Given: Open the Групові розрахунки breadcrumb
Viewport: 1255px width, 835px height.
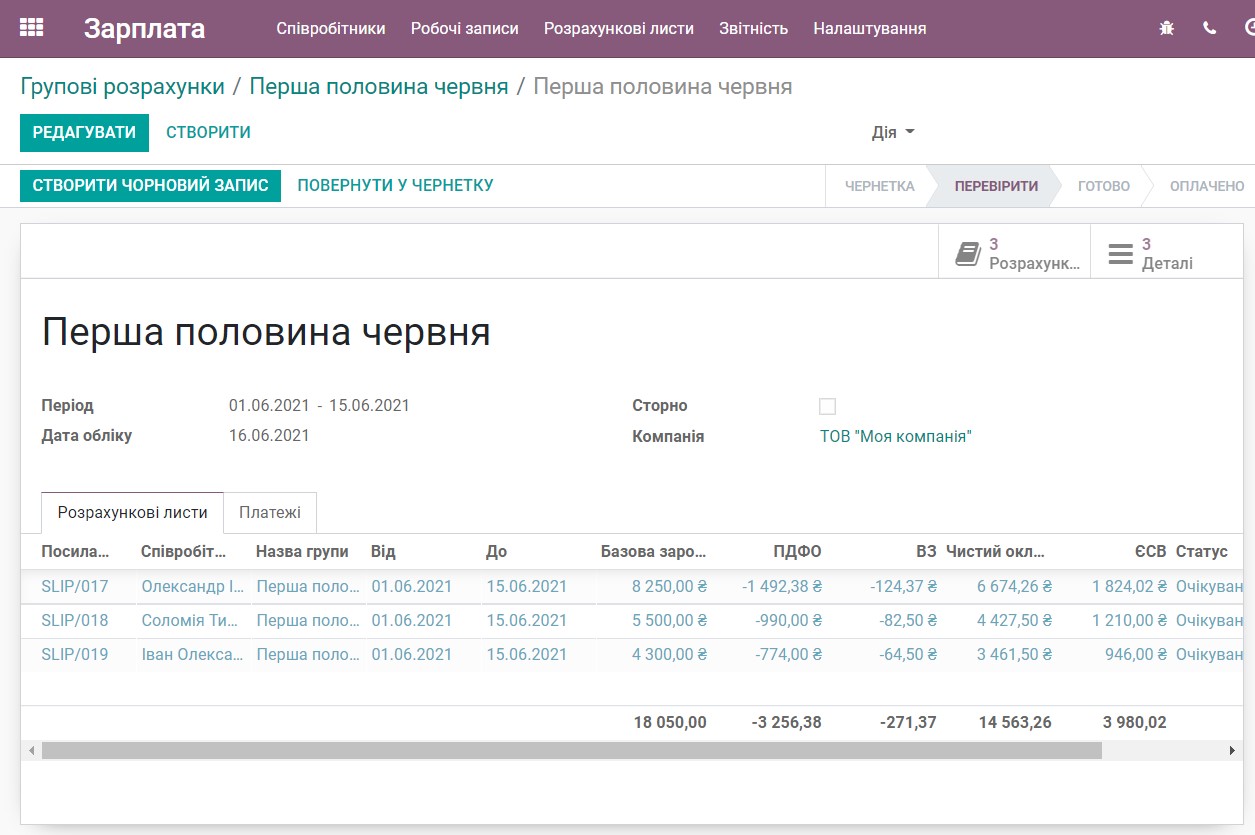Looking at the screenshot, I should 122,87.
